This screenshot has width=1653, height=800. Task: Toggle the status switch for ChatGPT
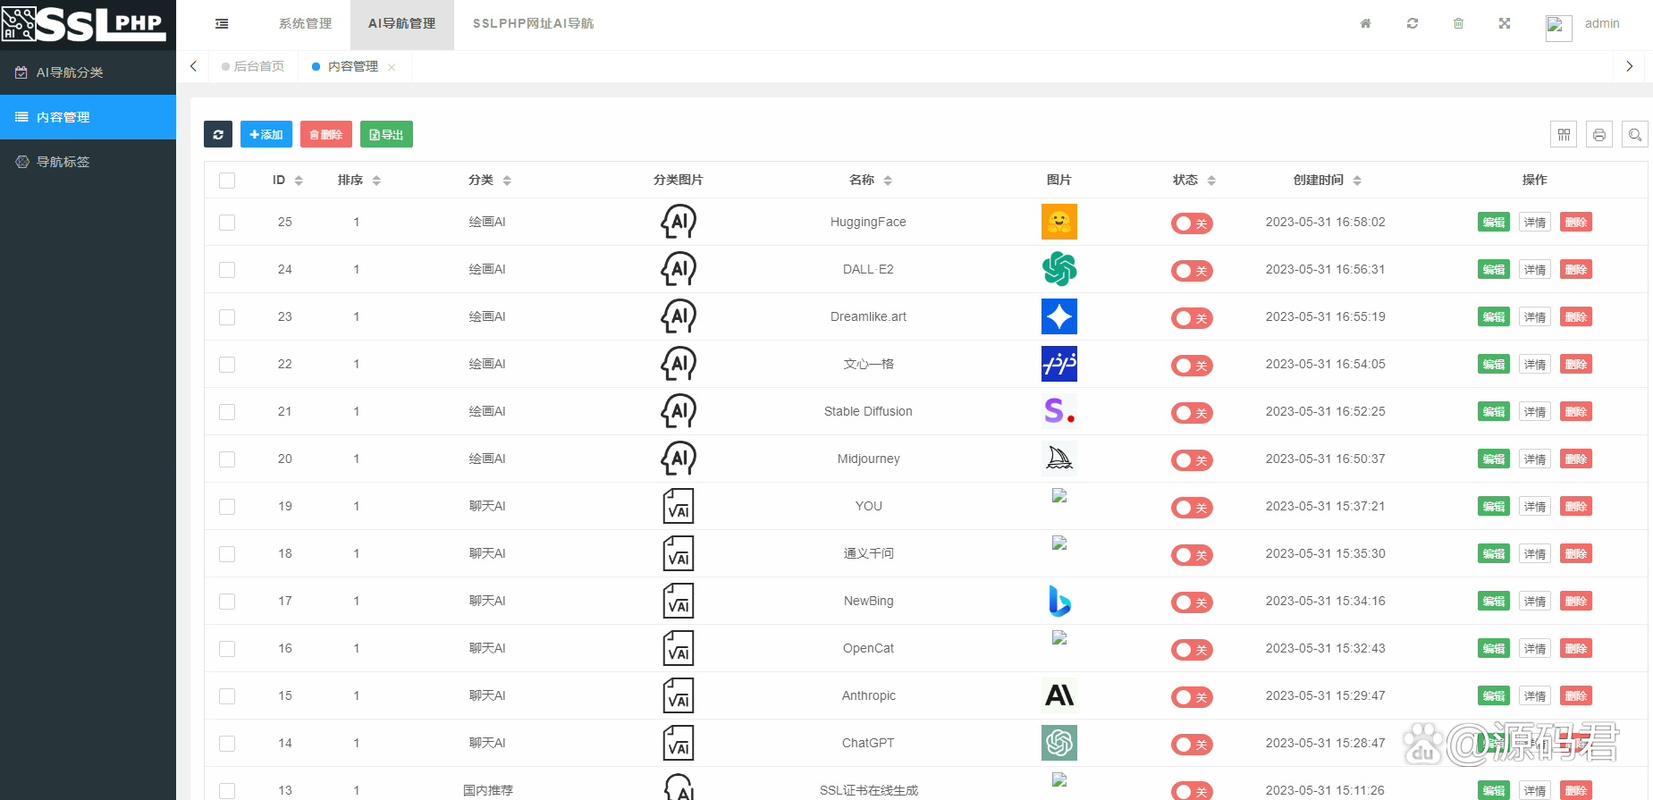[1192, 744]
